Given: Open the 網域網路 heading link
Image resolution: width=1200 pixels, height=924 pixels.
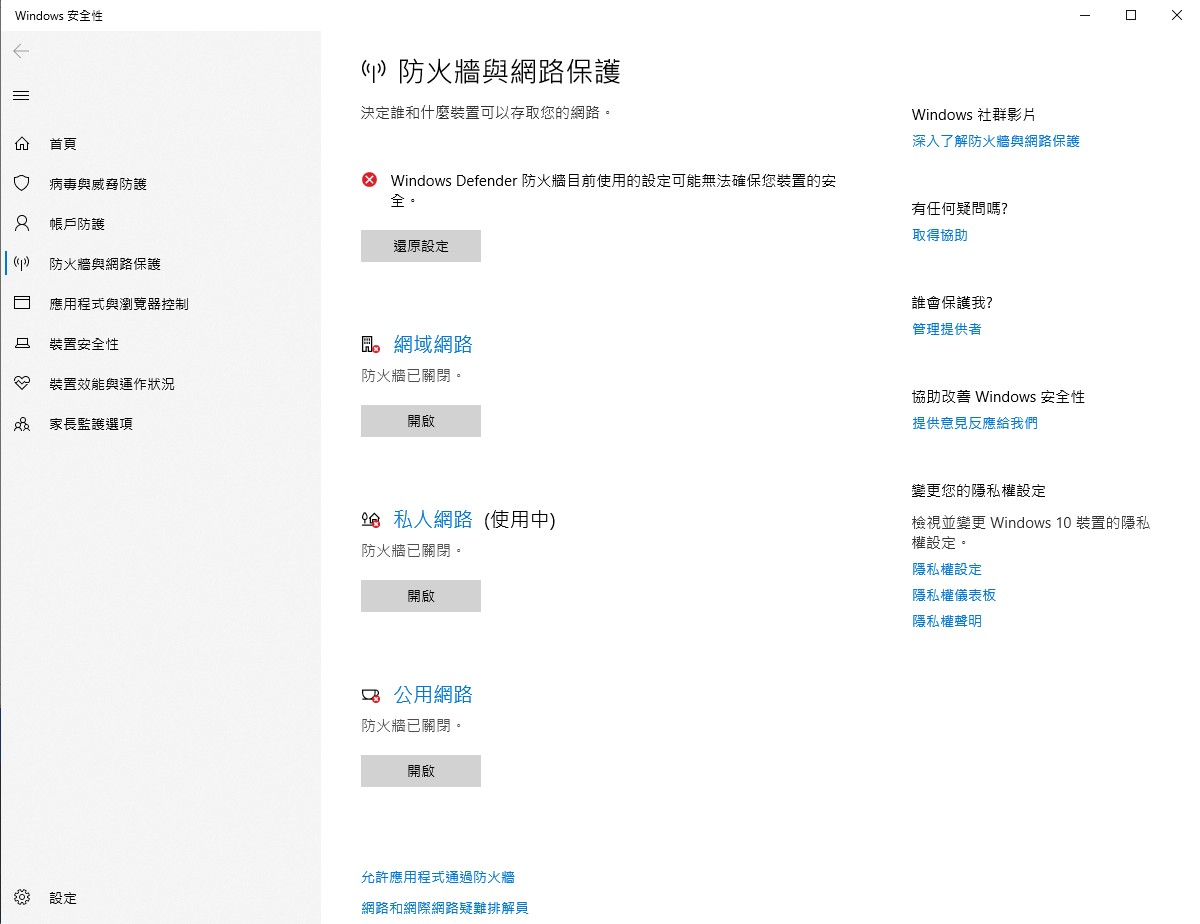Looking at the screenshot, I should [432, 345].
